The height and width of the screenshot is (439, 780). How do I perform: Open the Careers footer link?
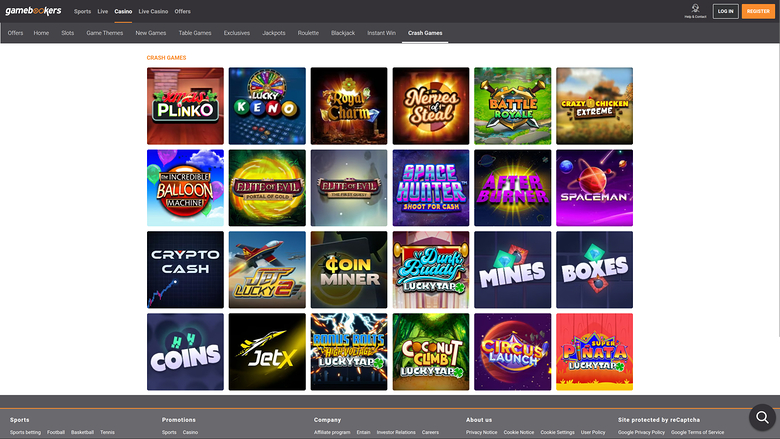(430, 433)
